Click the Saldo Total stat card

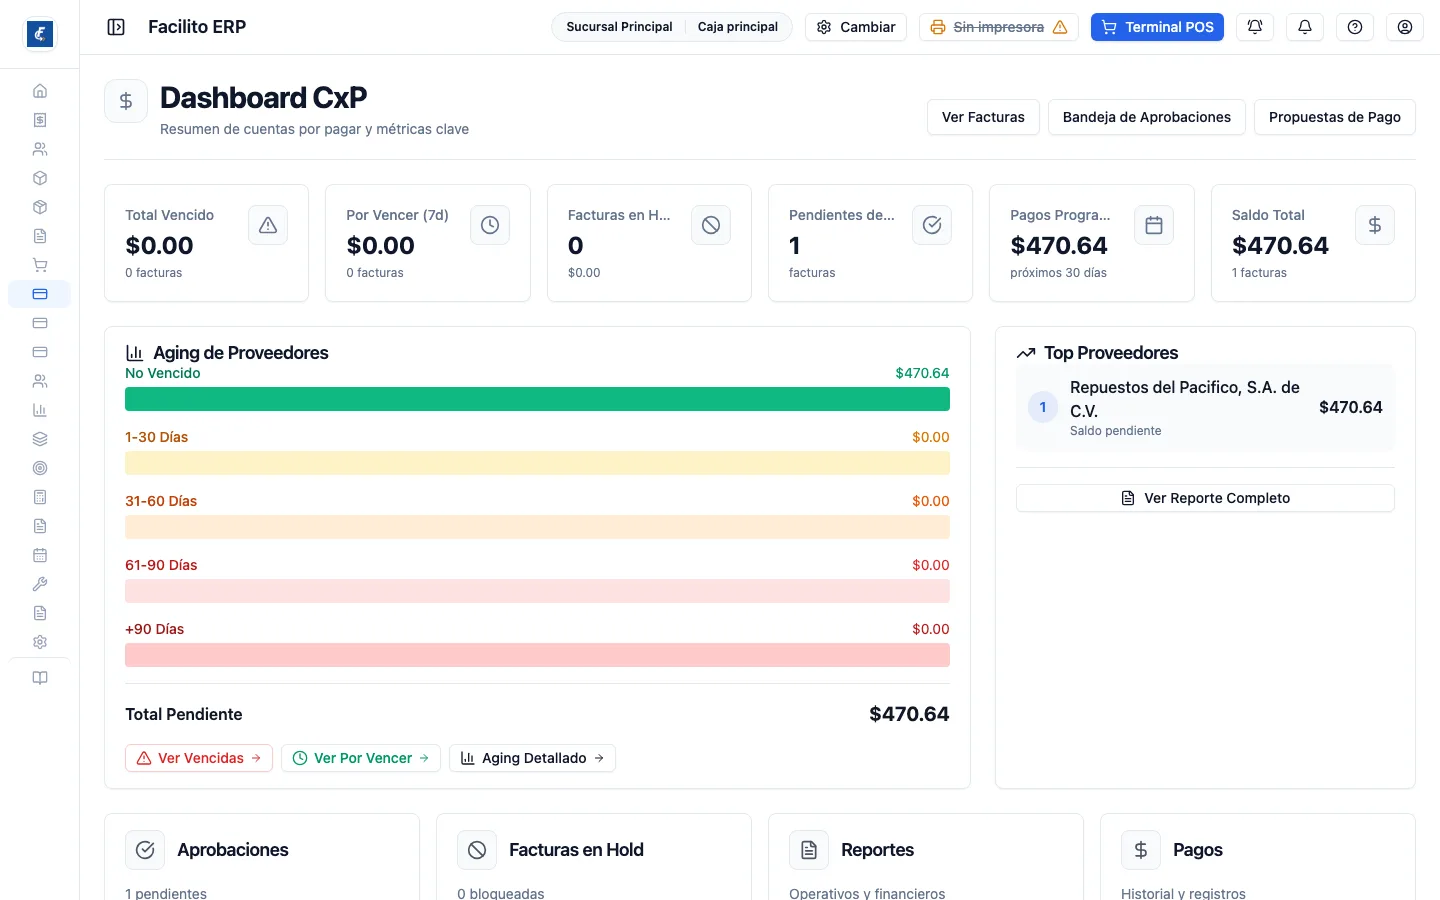click(1313, 243)
